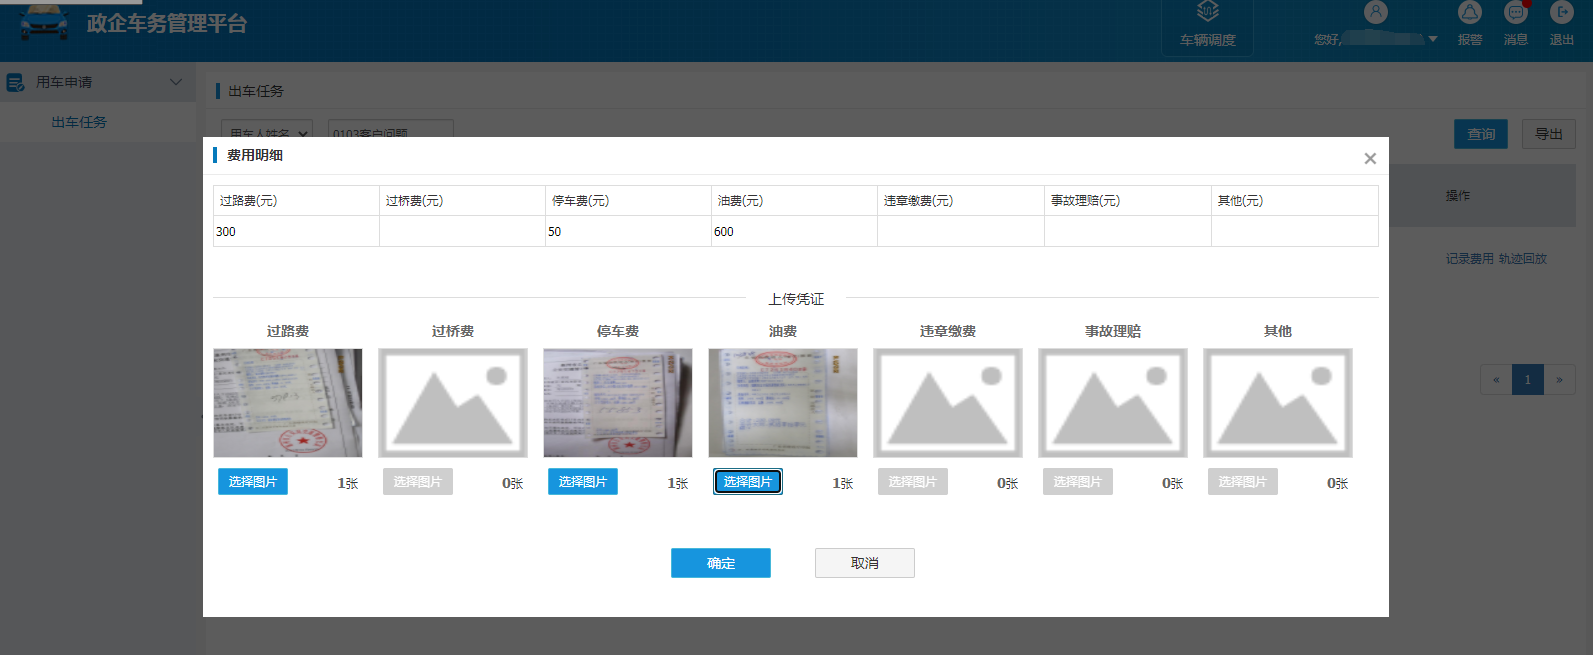Viewport: 1593px width, 655px height.
Task: Open the messages (消息) icon
Action: (1515, 13)
